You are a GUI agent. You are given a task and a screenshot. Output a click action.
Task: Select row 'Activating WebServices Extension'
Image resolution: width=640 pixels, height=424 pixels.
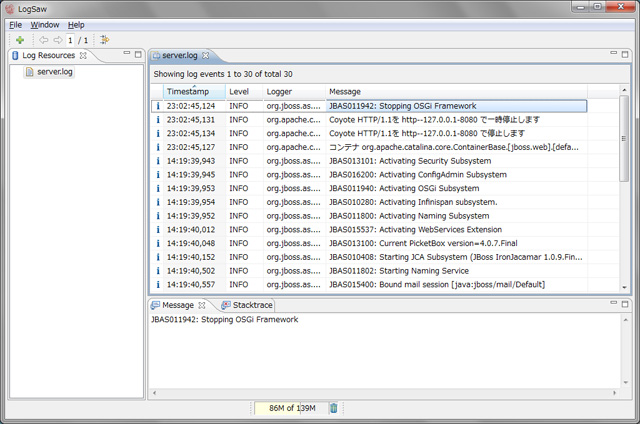point(369,230)
